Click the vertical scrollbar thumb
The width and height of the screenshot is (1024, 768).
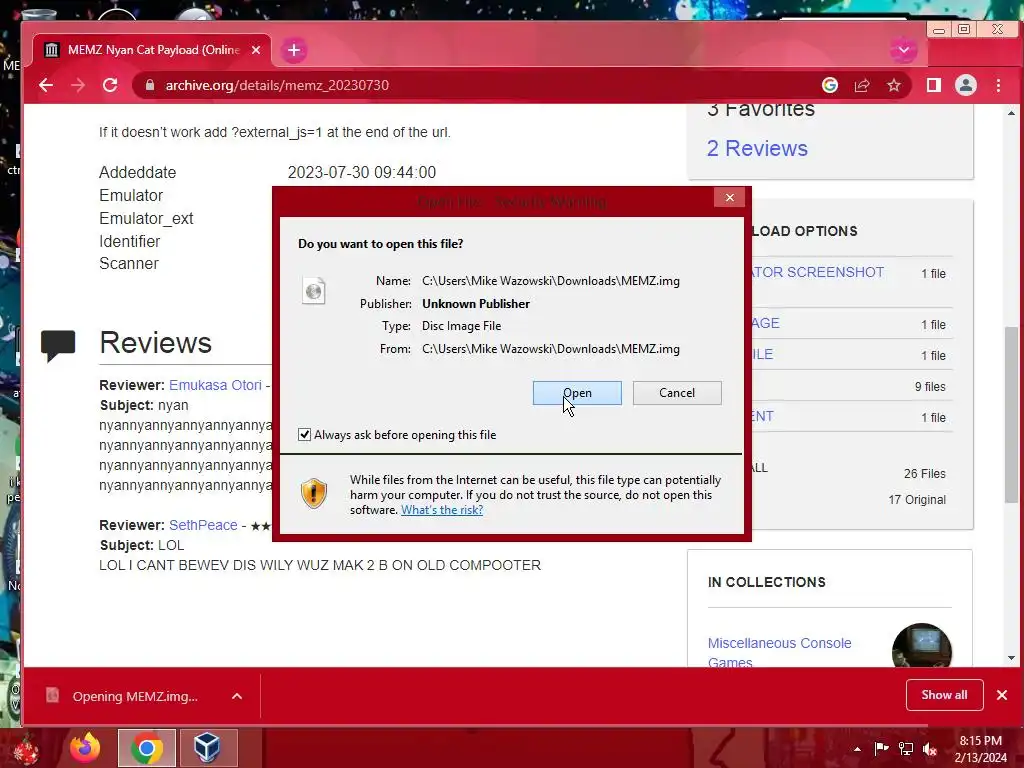(x=1011, y=415)
